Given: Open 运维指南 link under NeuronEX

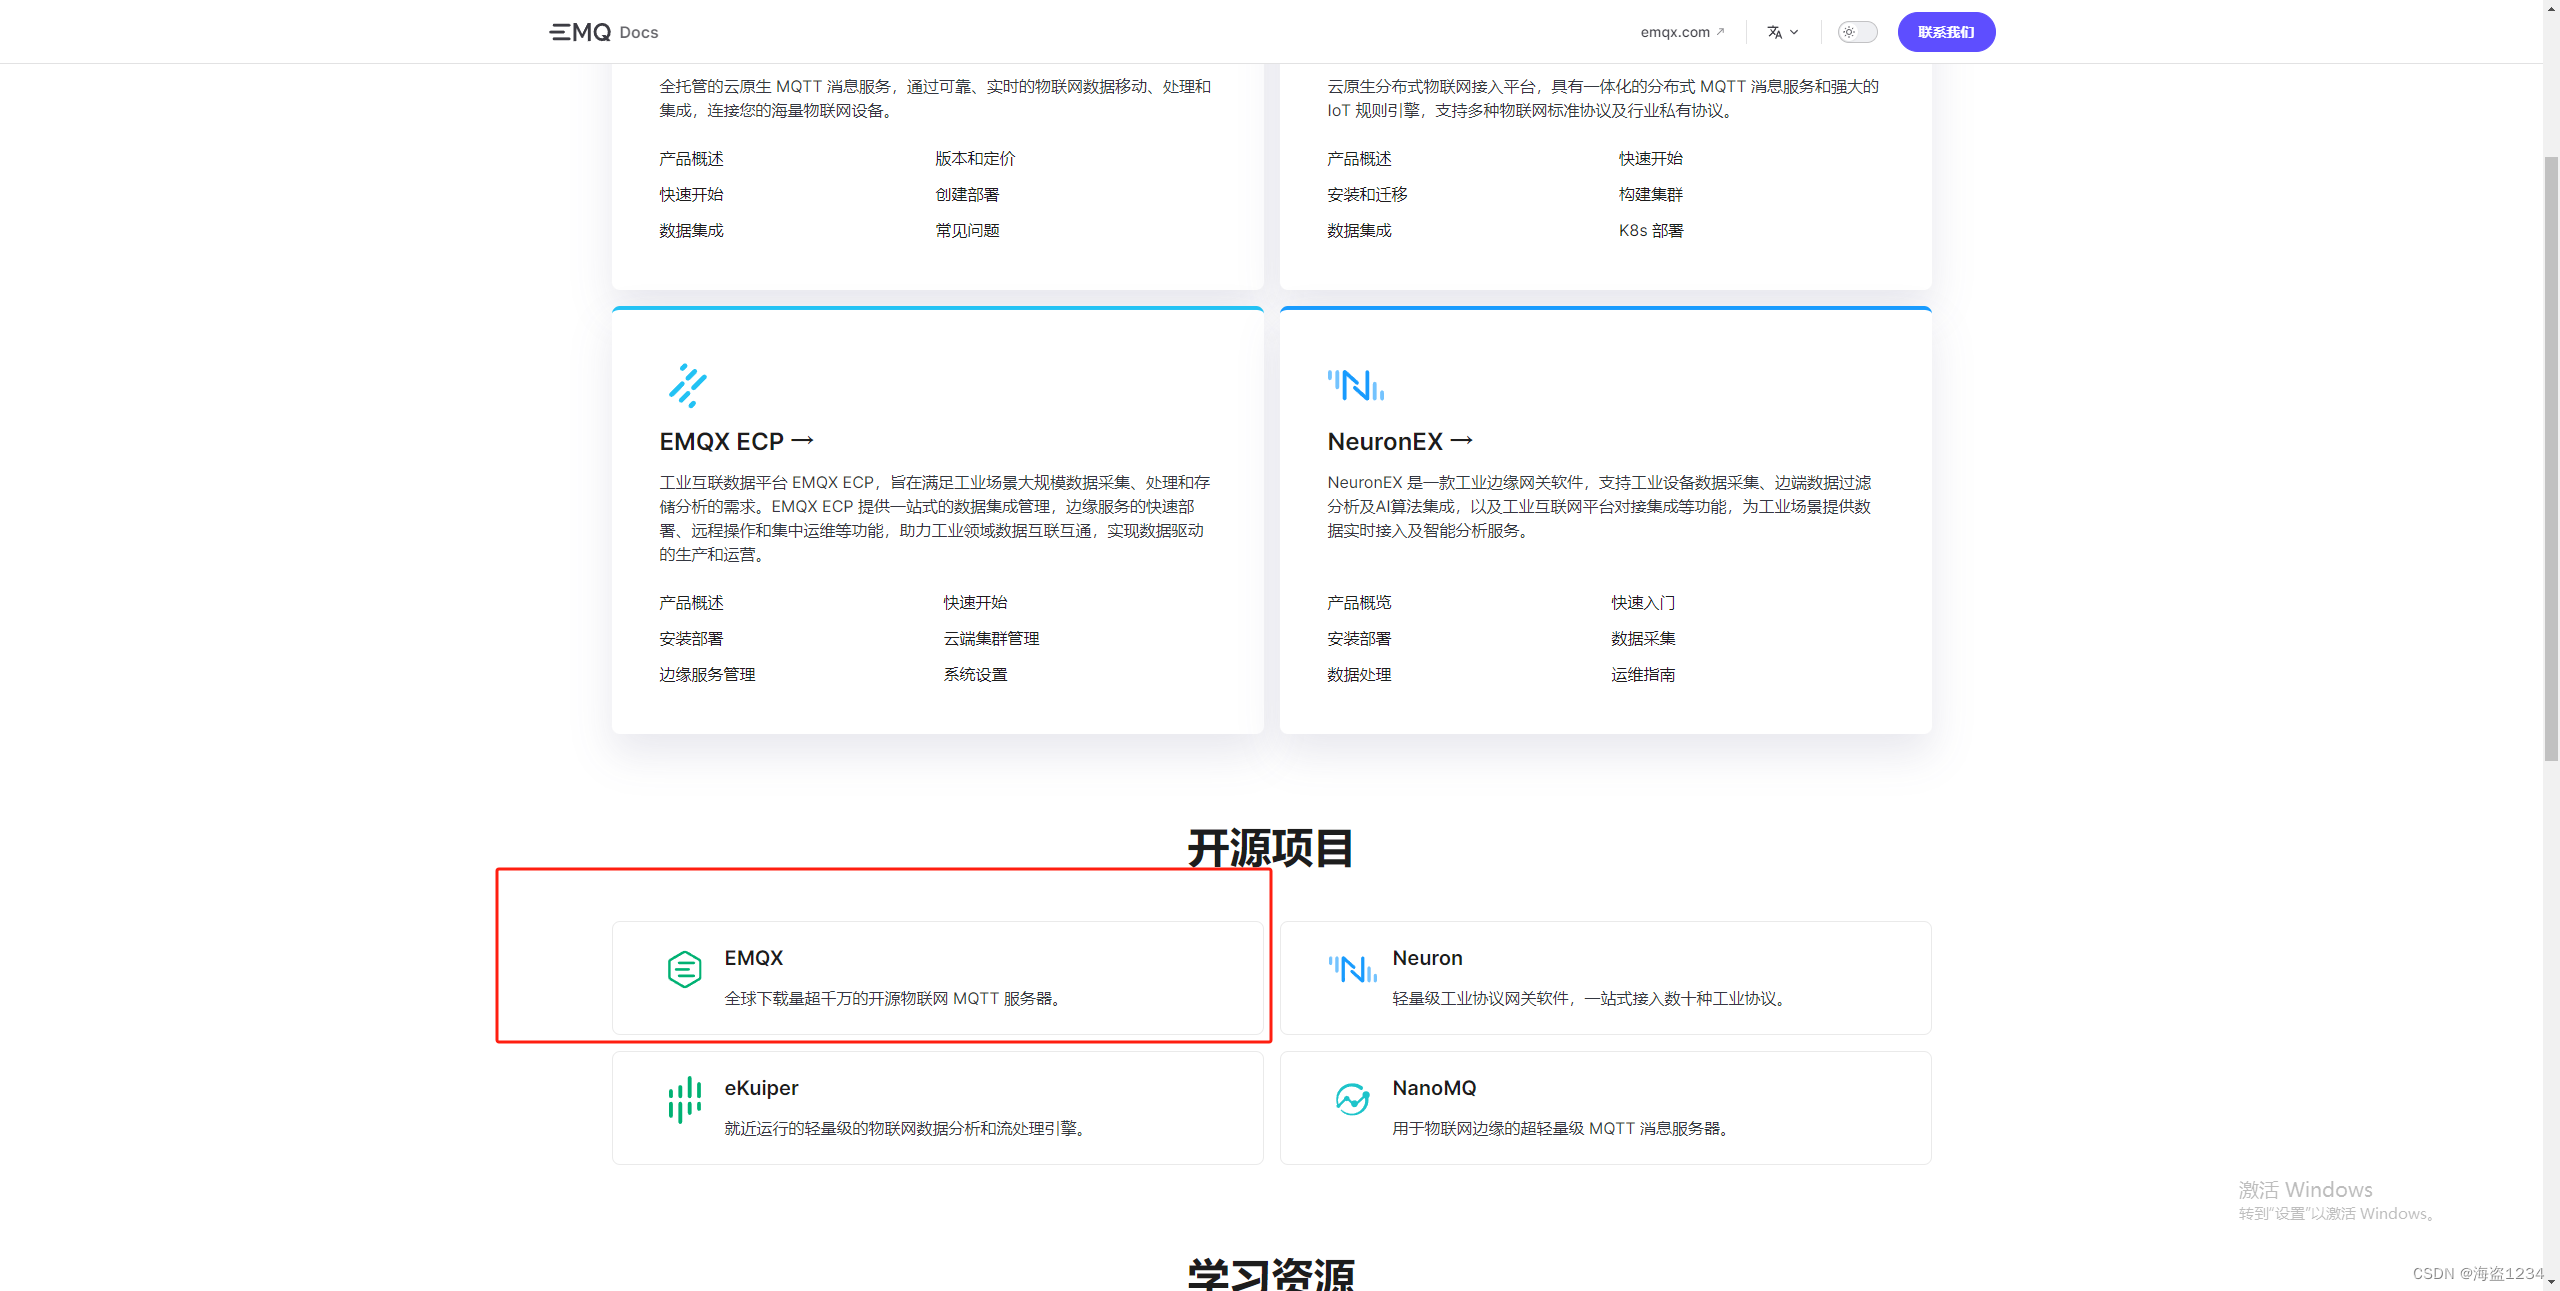Looking at the screenshot, I should tap(1643, 675).
